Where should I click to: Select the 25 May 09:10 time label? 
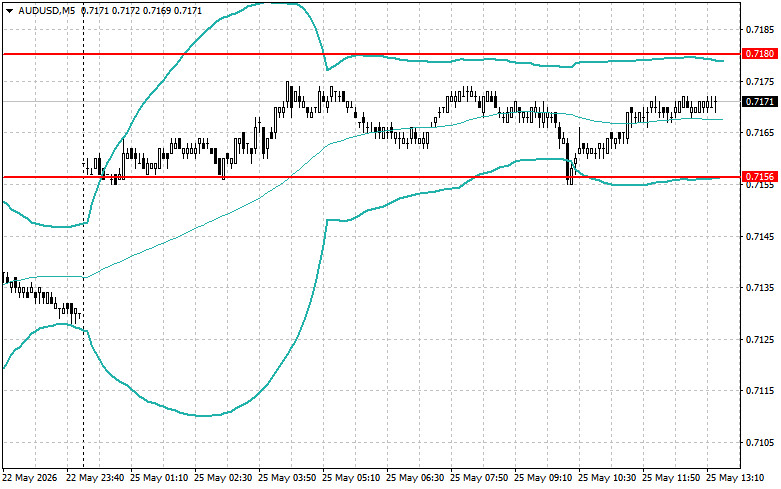coord(543,478)
